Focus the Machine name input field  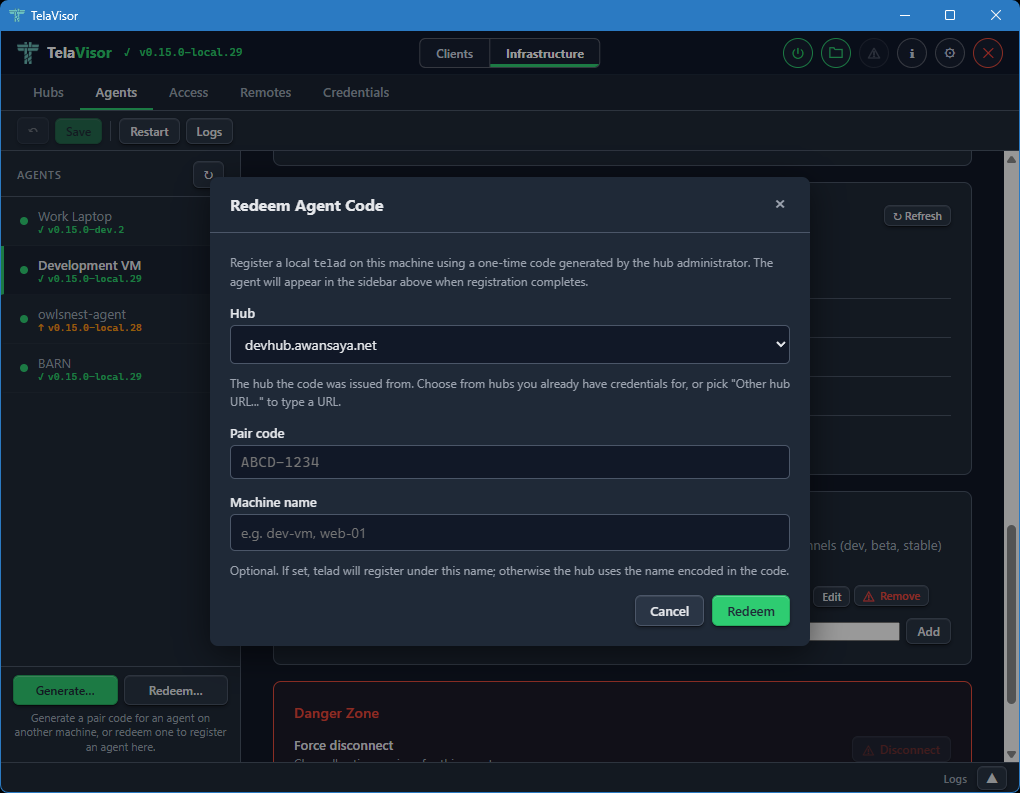[x=509, y=533]
